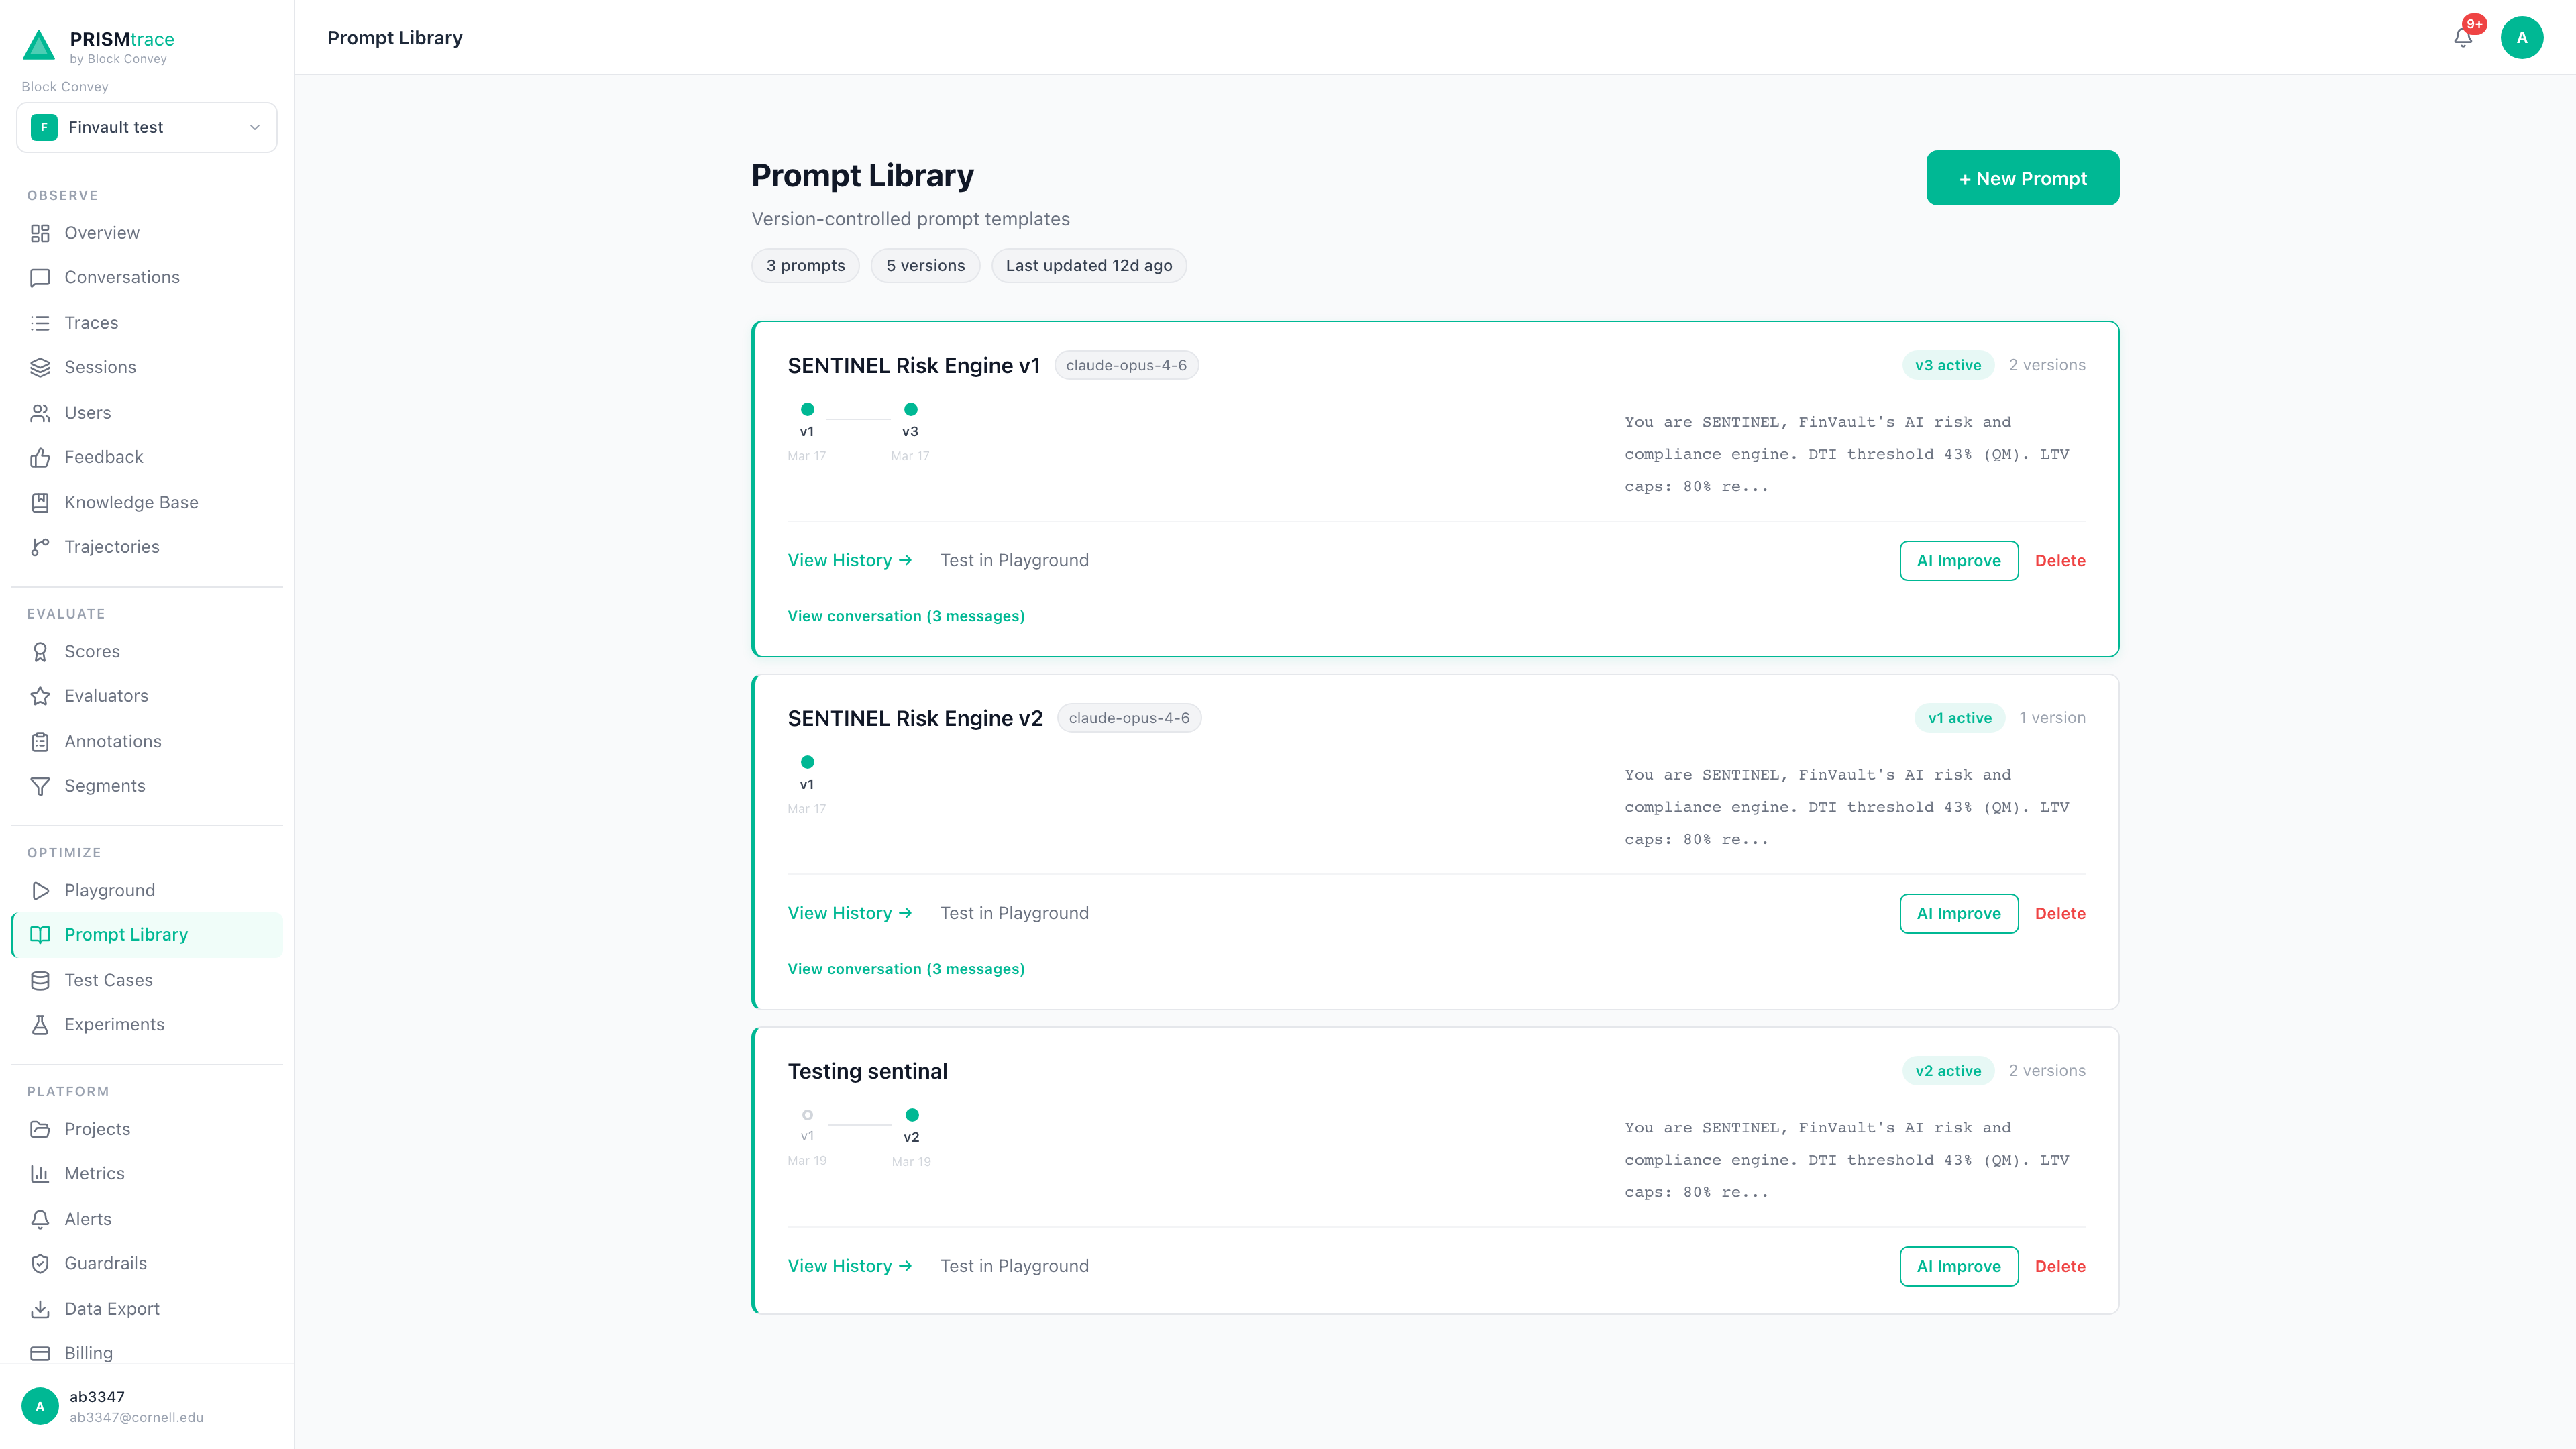2576x1449 pixels.
Task: Click the Projects folder icon
Action: click(40, 1129)
